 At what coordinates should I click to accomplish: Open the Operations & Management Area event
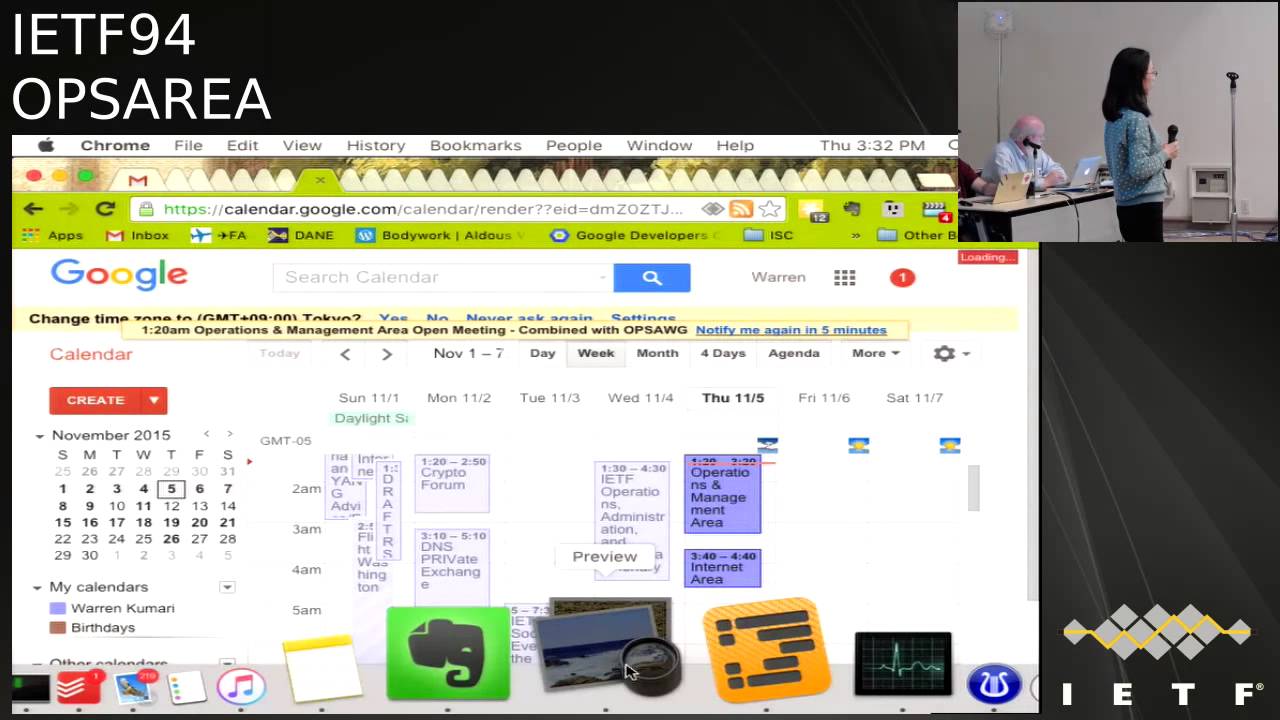pos(722,494)
